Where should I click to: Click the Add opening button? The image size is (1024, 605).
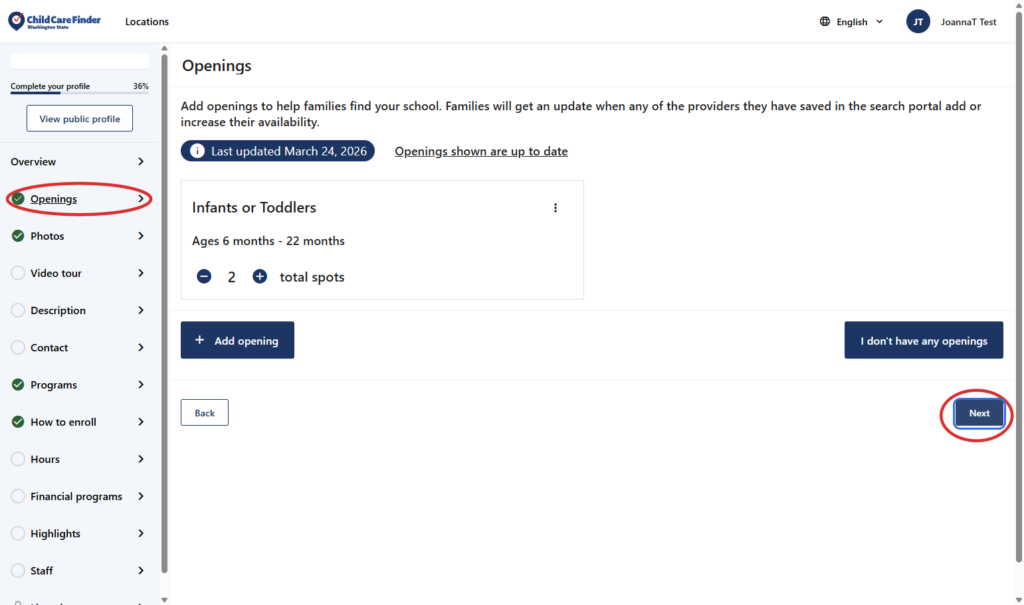(x=237, y=341)
